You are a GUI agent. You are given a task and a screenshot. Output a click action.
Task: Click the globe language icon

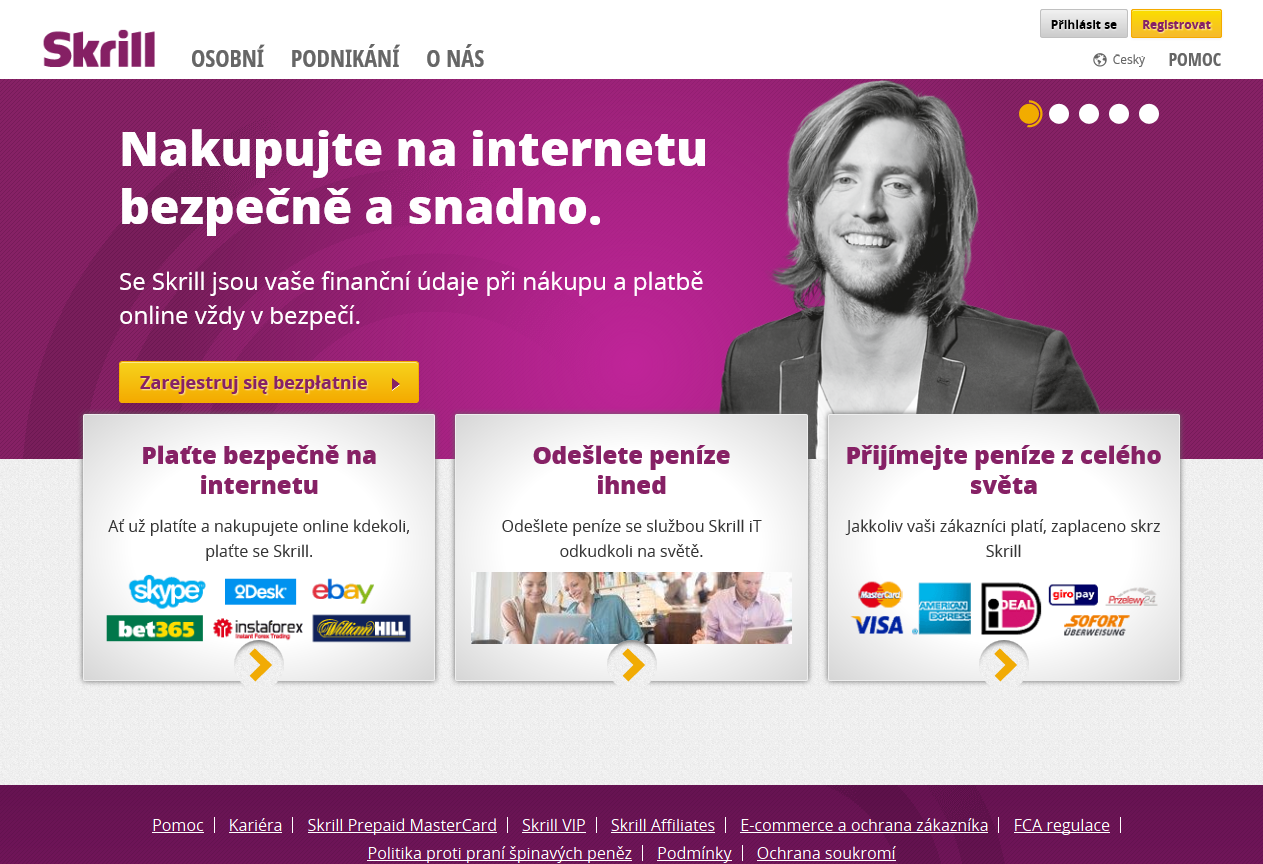1100,60
